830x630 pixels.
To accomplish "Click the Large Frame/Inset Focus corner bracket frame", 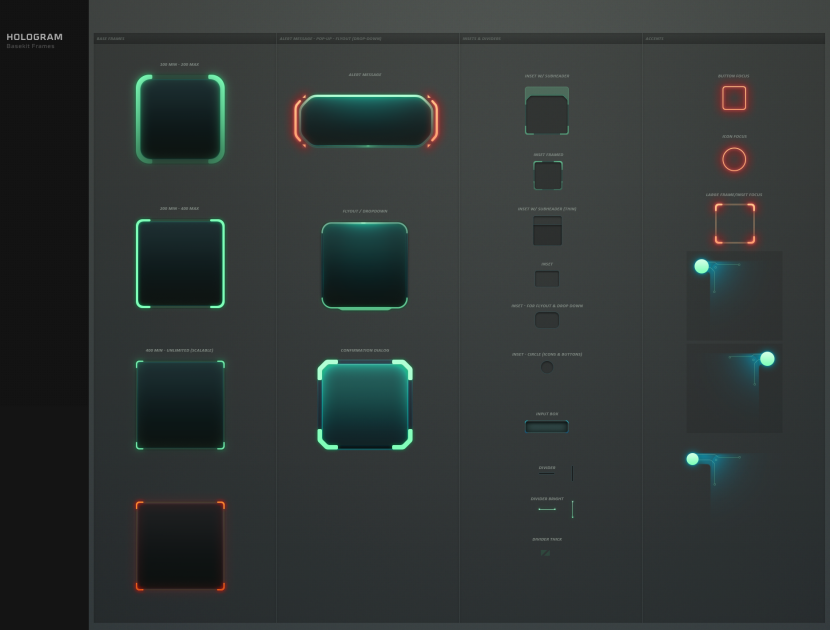I will click(x=734, y=224).
